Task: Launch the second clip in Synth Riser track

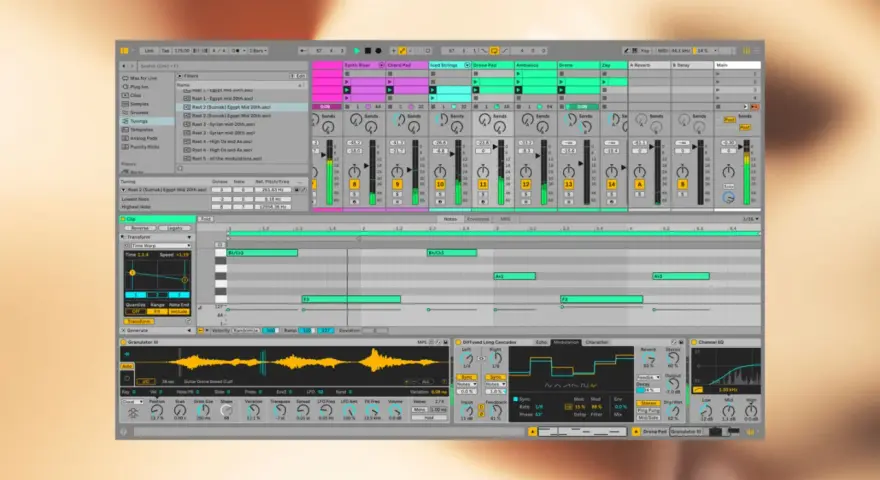Action: pos(347,82)
